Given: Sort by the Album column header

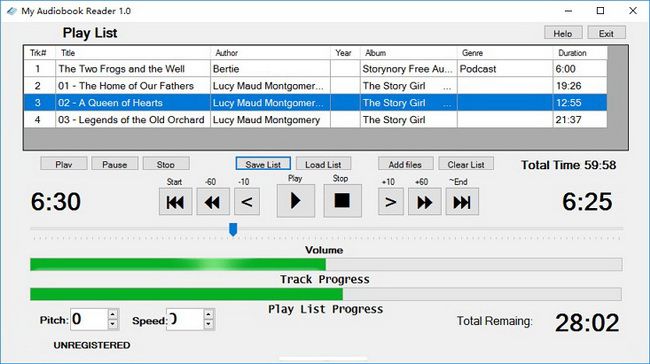Looking at the screenshot, I should pos(408,53).
